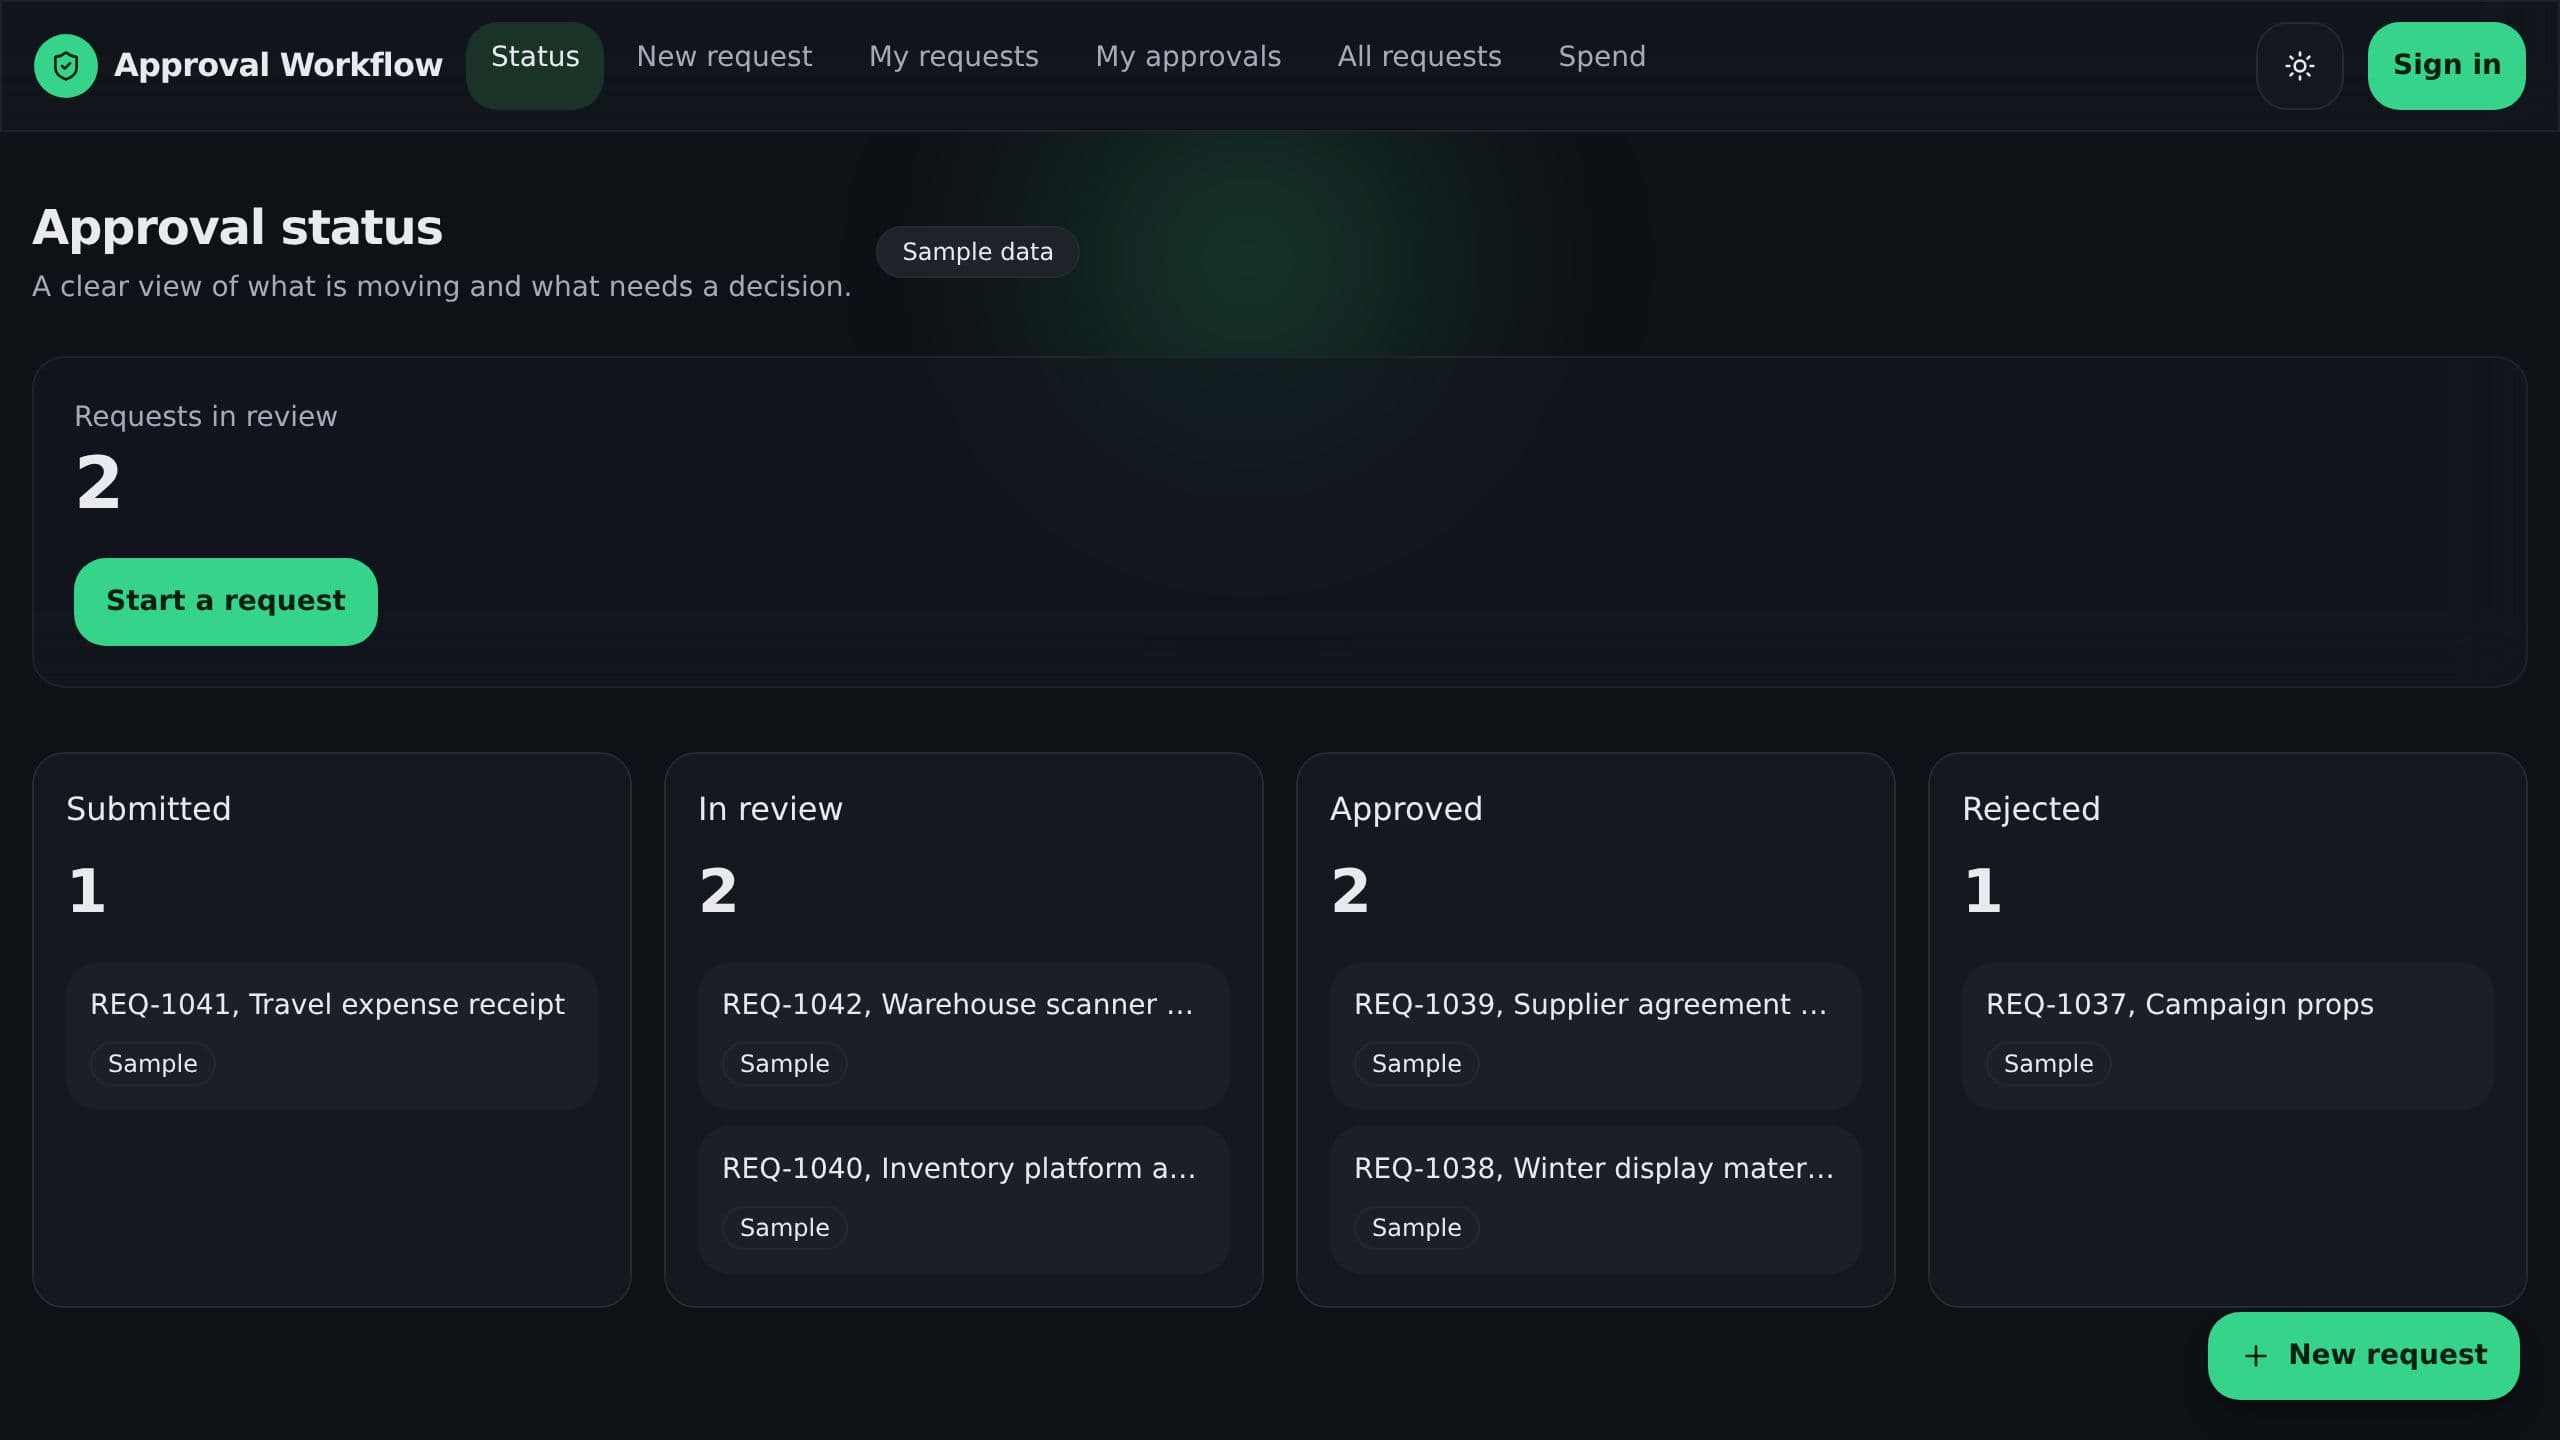
Task: Click Sample tag under REQ-1040
Action: coord(785,1228)
